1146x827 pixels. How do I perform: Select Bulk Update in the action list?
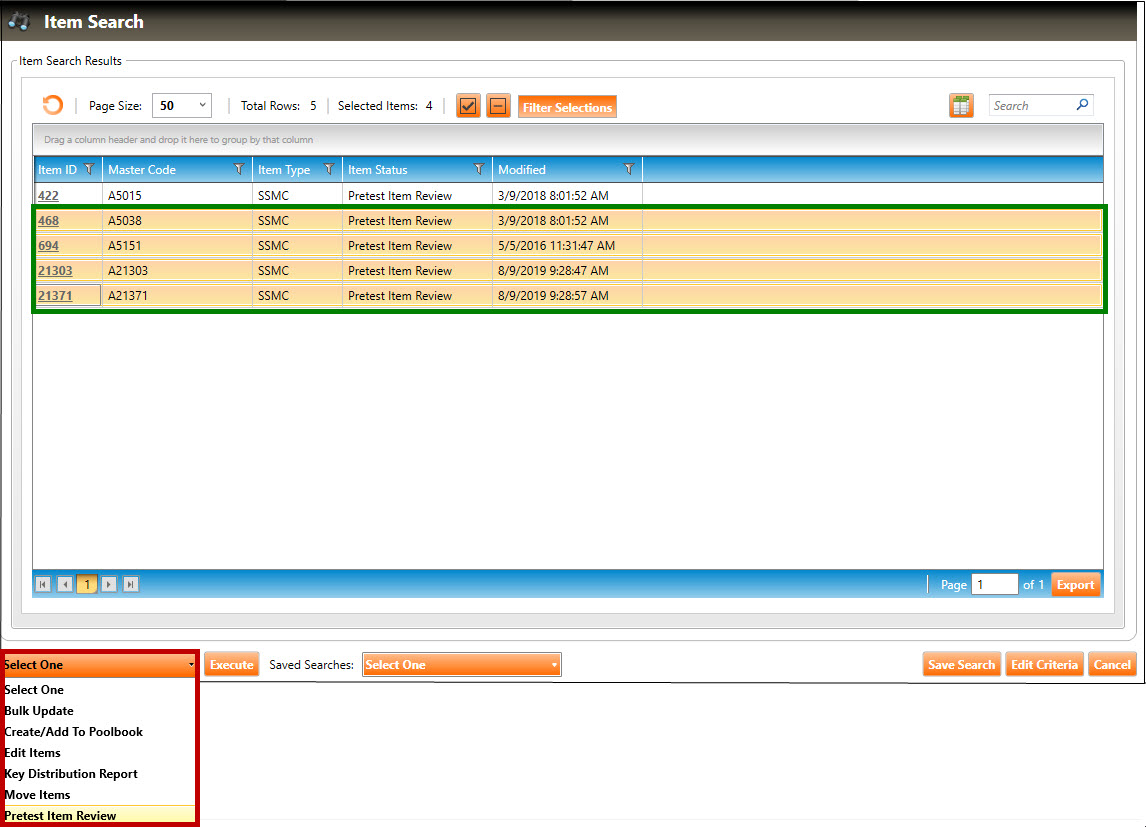39,711
